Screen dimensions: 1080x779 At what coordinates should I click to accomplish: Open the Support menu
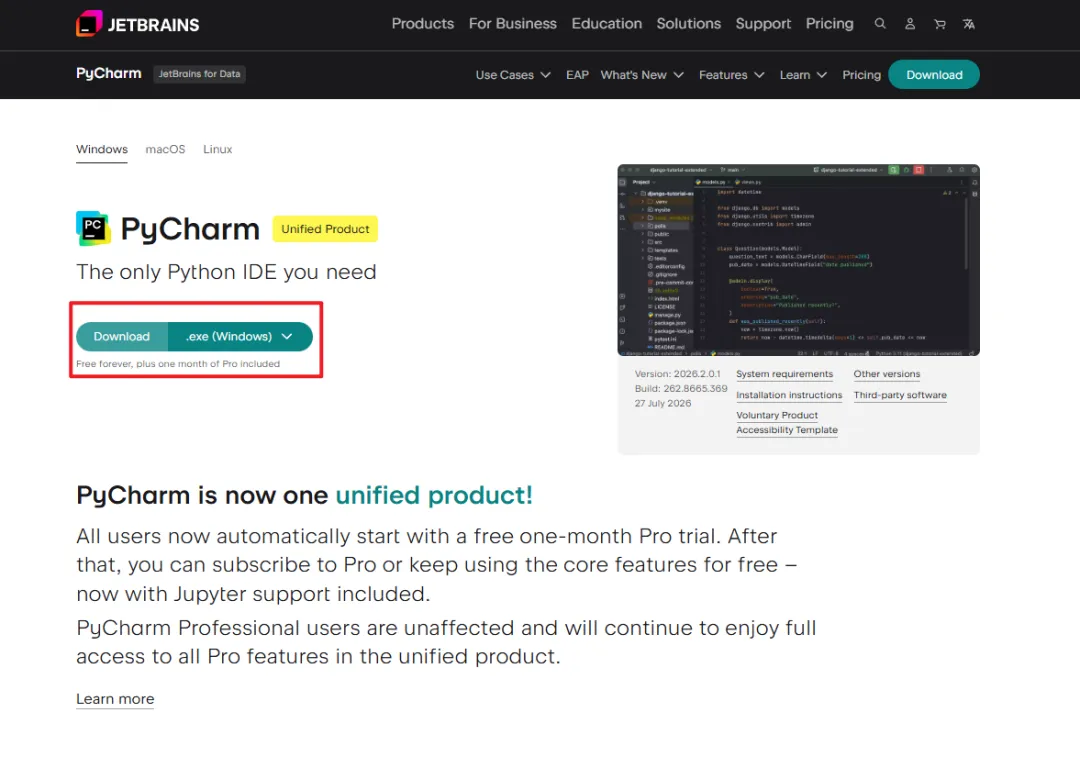pos(763,23)
